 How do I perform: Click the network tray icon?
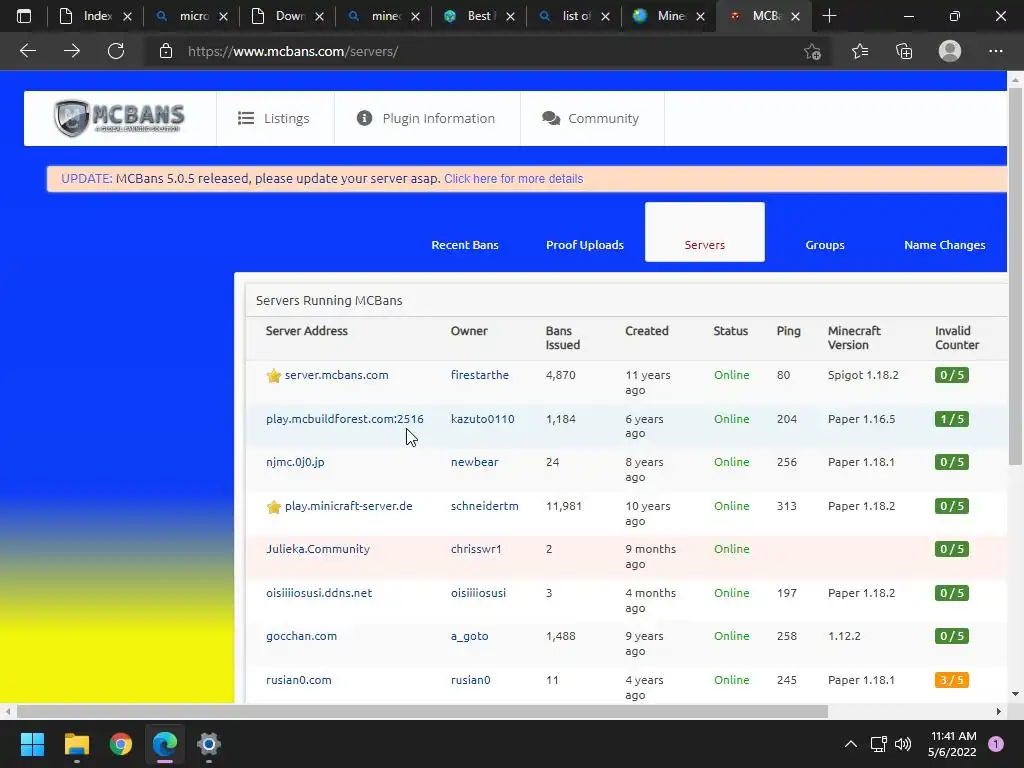[878, 744]
